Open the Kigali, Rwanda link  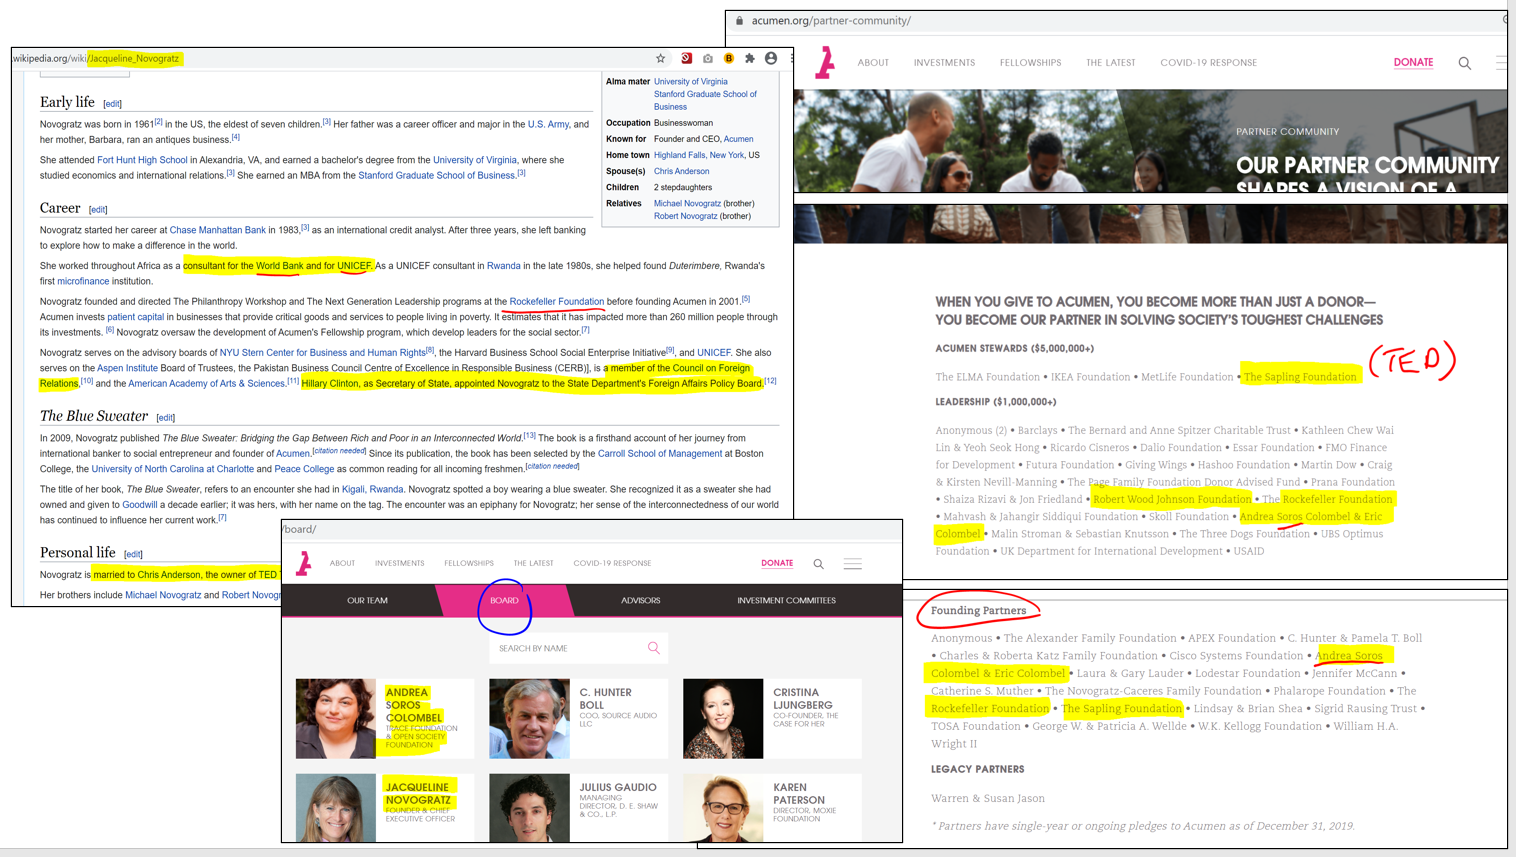coord(372,489)
